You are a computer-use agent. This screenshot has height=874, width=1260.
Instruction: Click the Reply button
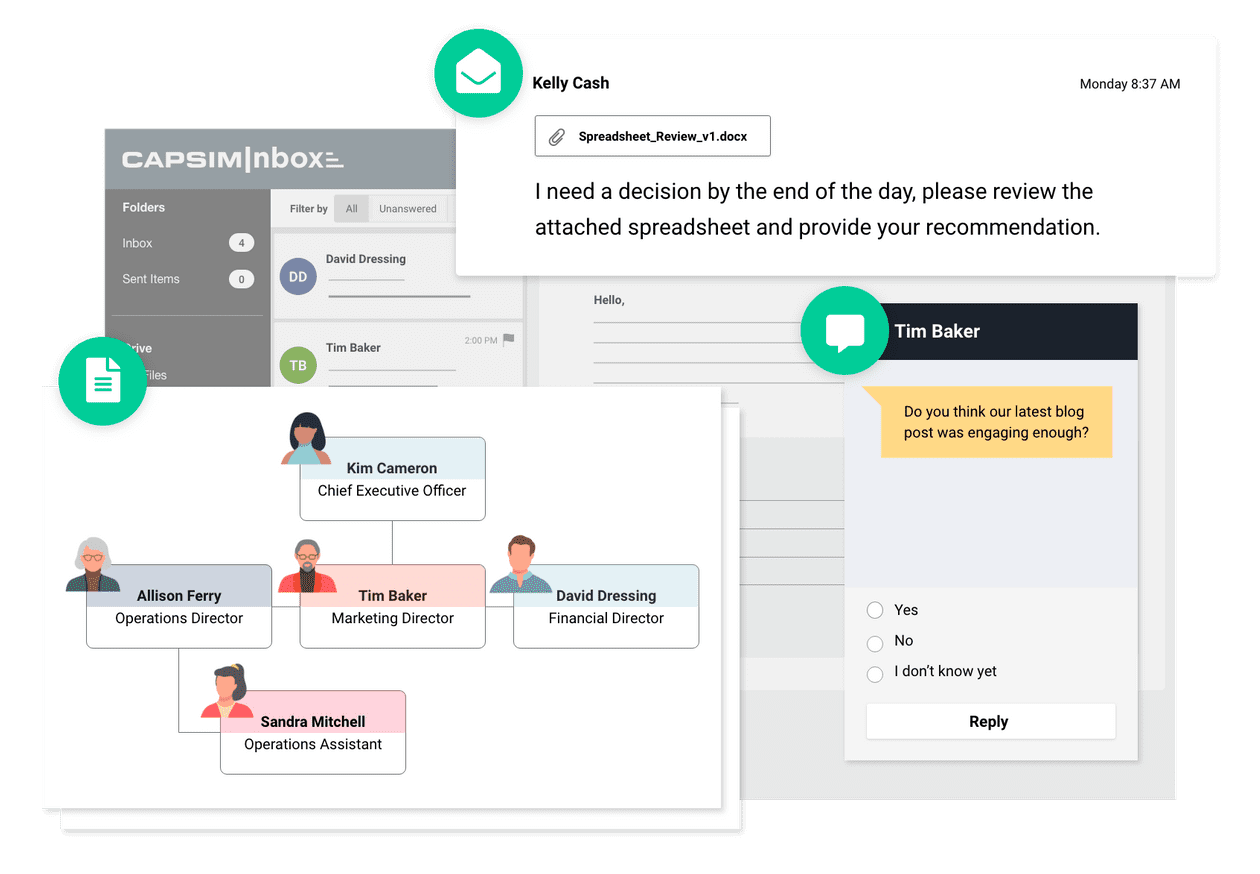click(989, 721)
